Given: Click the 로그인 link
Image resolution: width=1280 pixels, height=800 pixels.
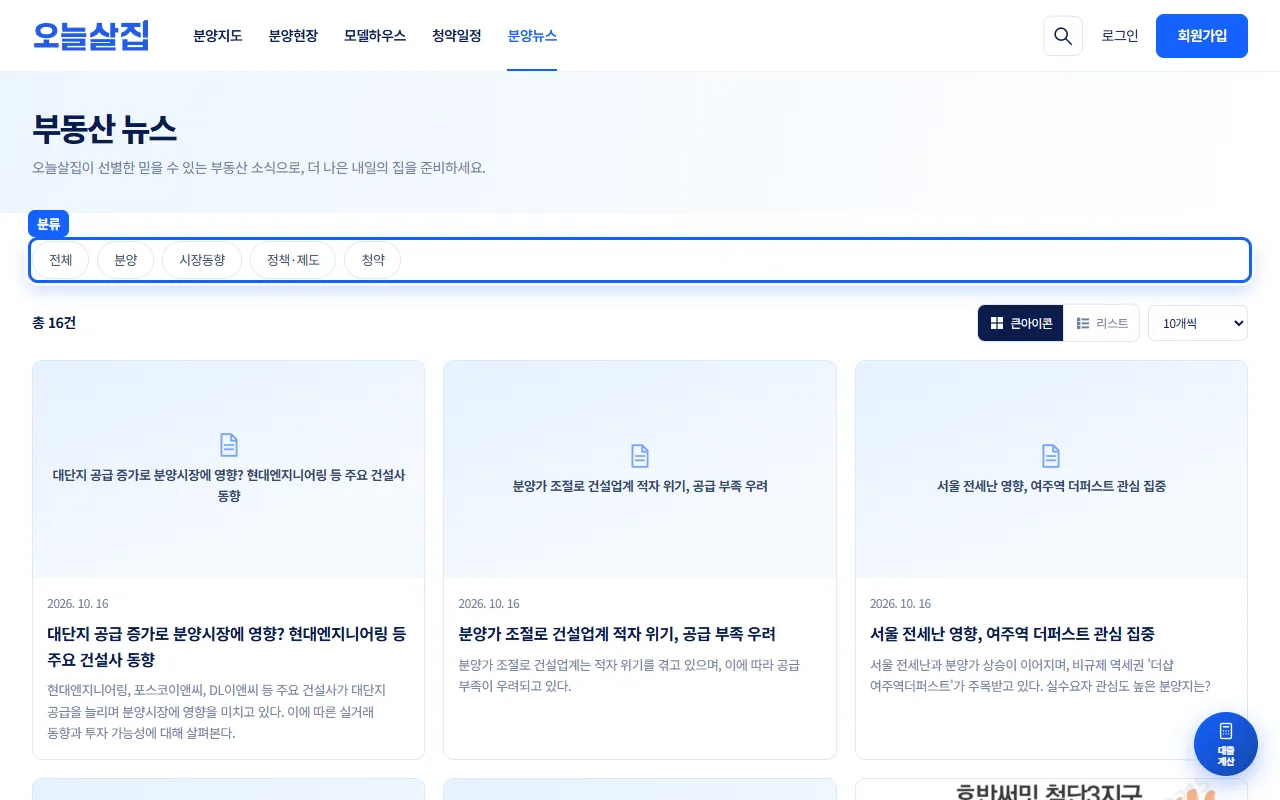Looking at the screenshot, I should coord(1120,36).
